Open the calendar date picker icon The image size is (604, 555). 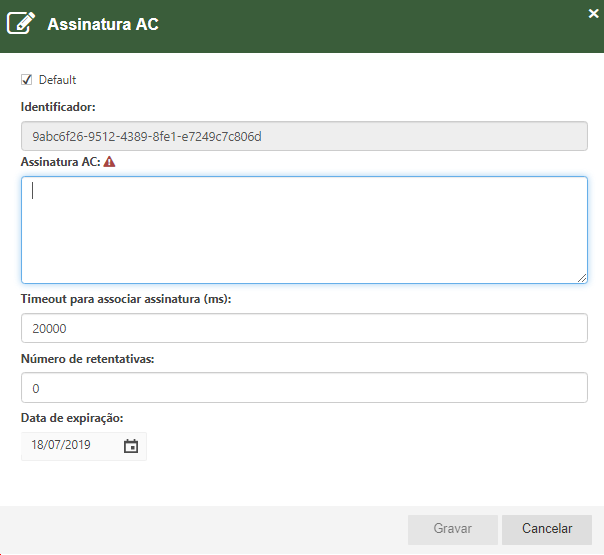tap(131, 446)
